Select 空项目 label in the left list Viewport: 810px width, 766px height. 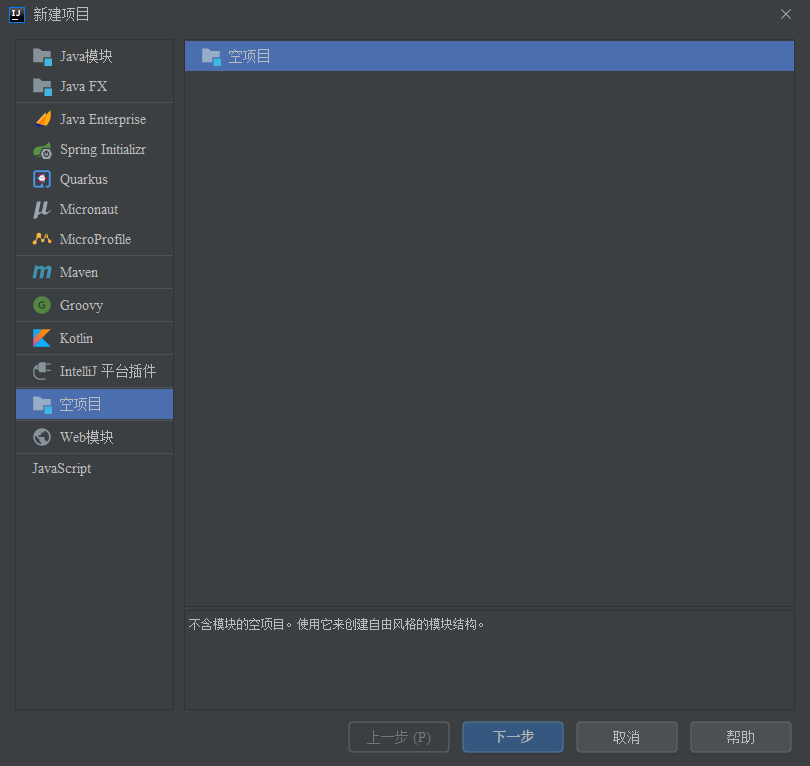80,404
